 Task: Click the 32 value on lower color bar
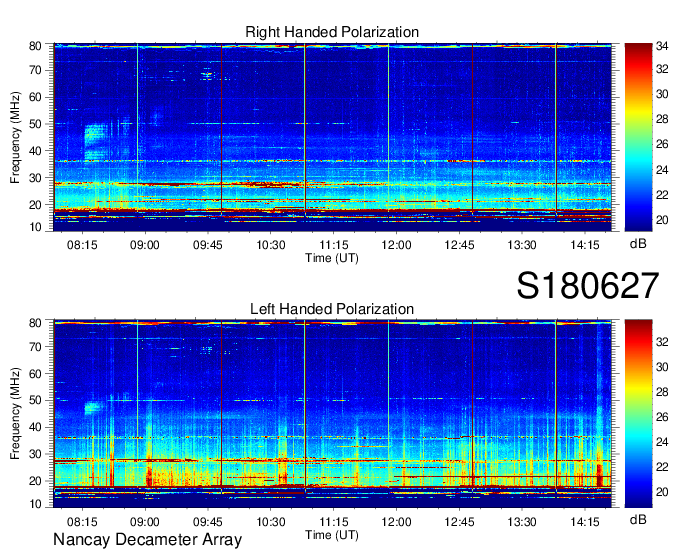662,342
